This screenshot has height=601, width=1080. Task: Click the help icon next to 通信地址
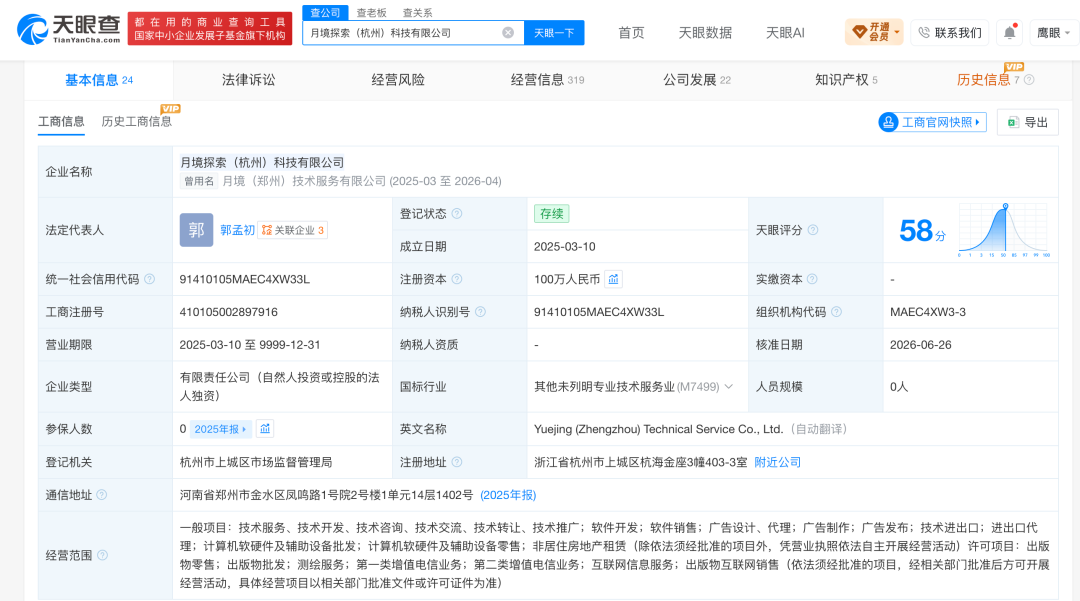pos(102,494)
